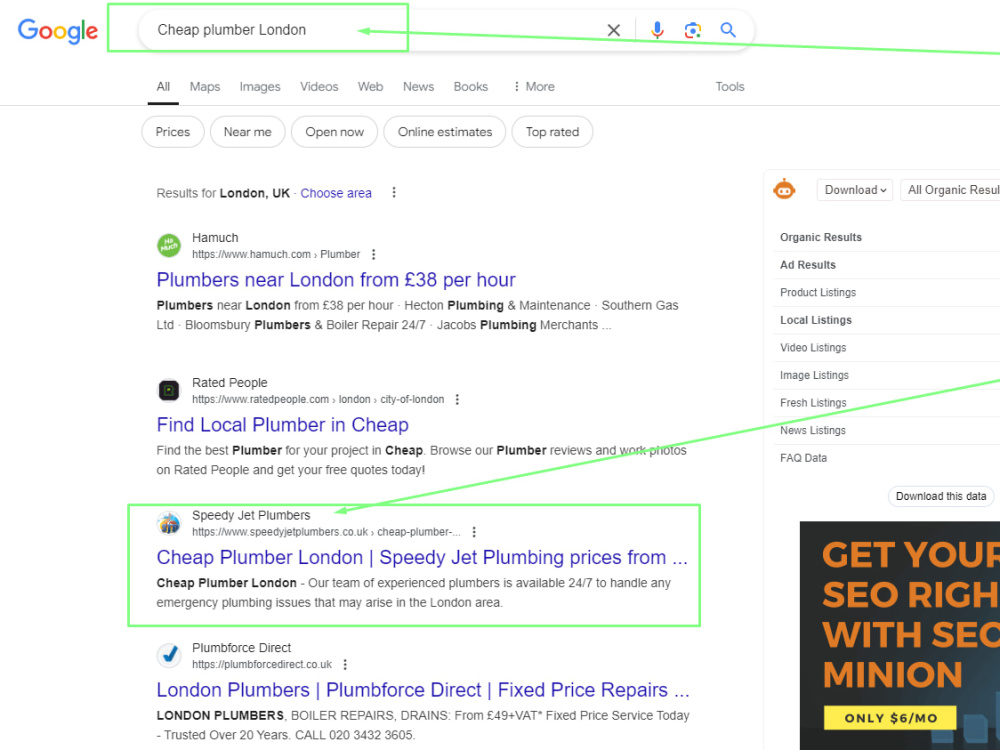
Task: Apply the Near me filter chip
Action: pos(247,132)
